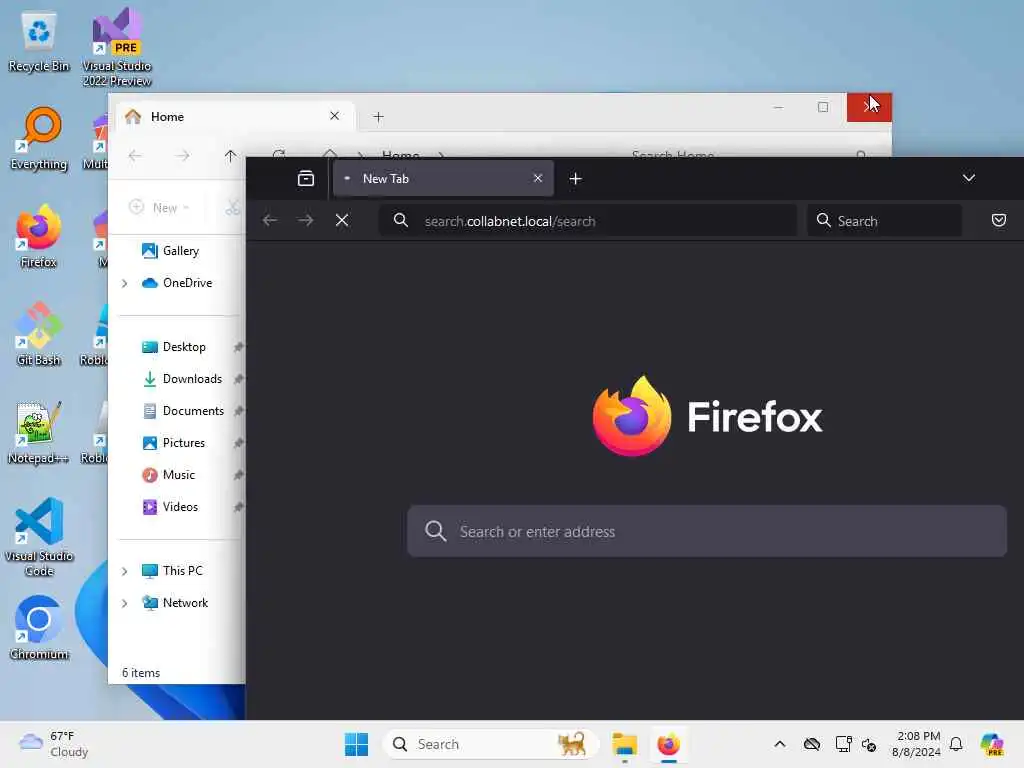Click the 6 items status text
The width and height of the screenshot is (1024, 768).
click(x=141, y=673)
